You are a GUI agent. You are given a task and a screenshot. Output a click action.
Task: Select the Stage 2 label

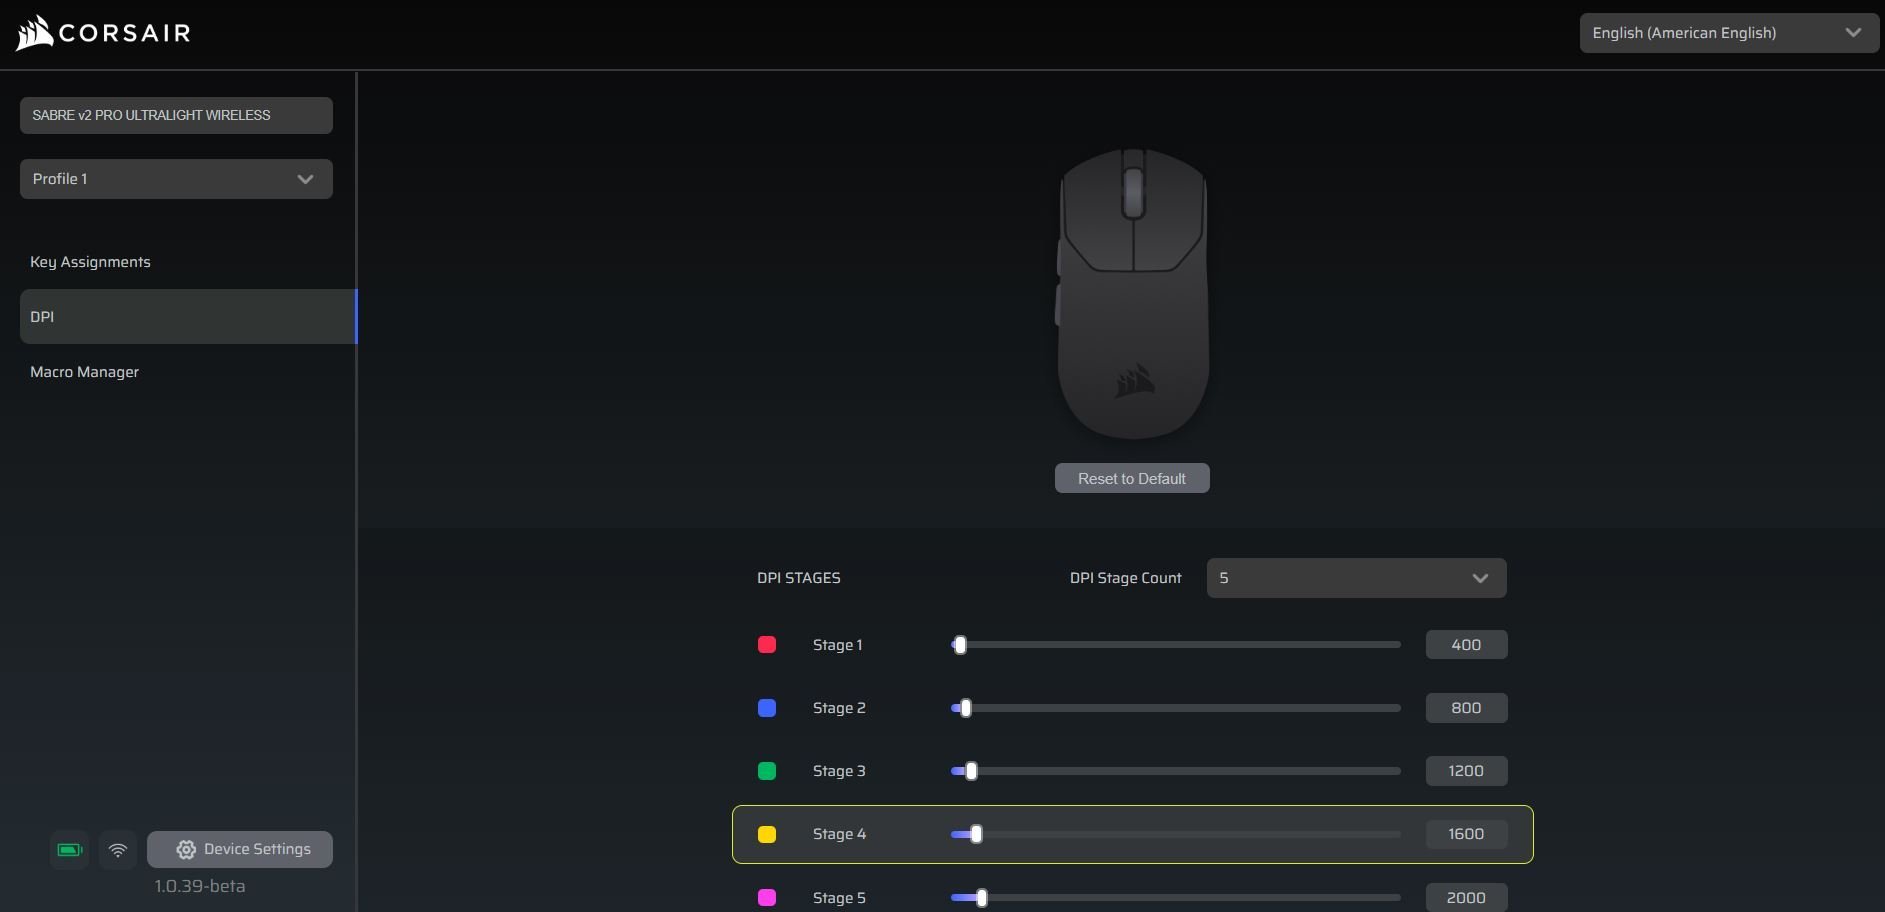tap(839, 708)
